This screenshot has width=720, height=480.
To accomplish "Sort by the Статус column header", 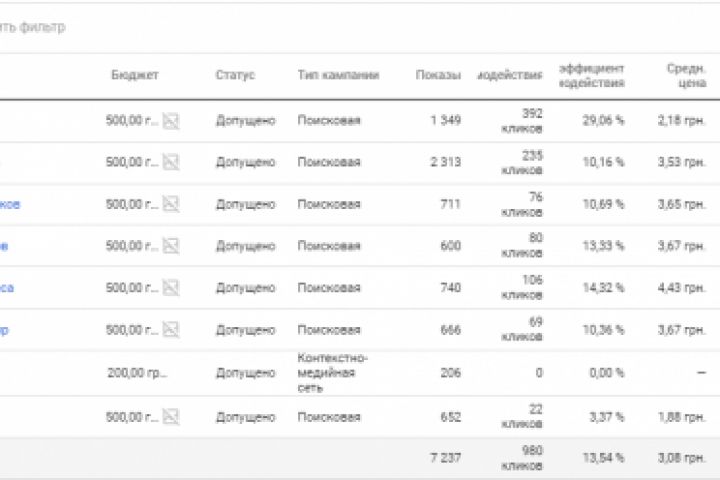I will [x=235, y=76].
